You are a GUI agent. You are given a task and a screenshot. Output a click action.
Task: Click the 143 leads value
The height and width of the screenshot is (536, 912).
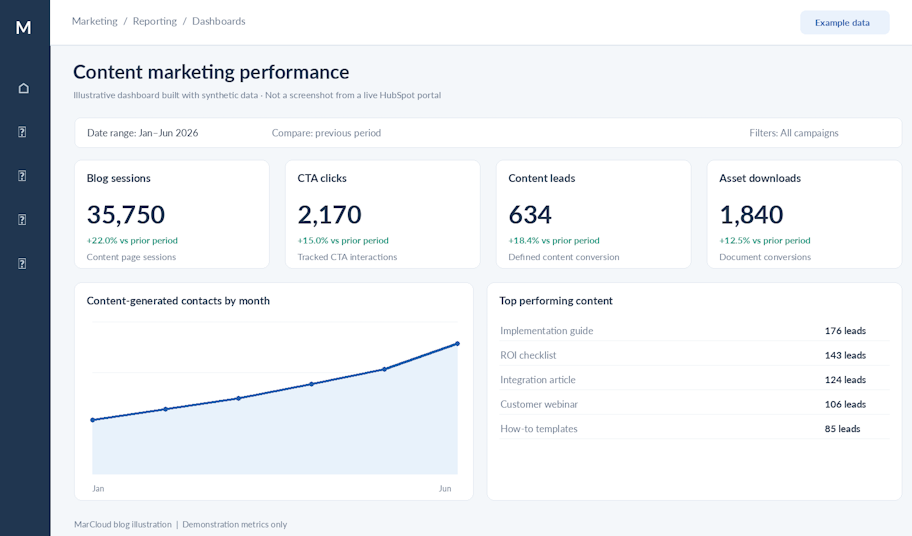(845, 355)
